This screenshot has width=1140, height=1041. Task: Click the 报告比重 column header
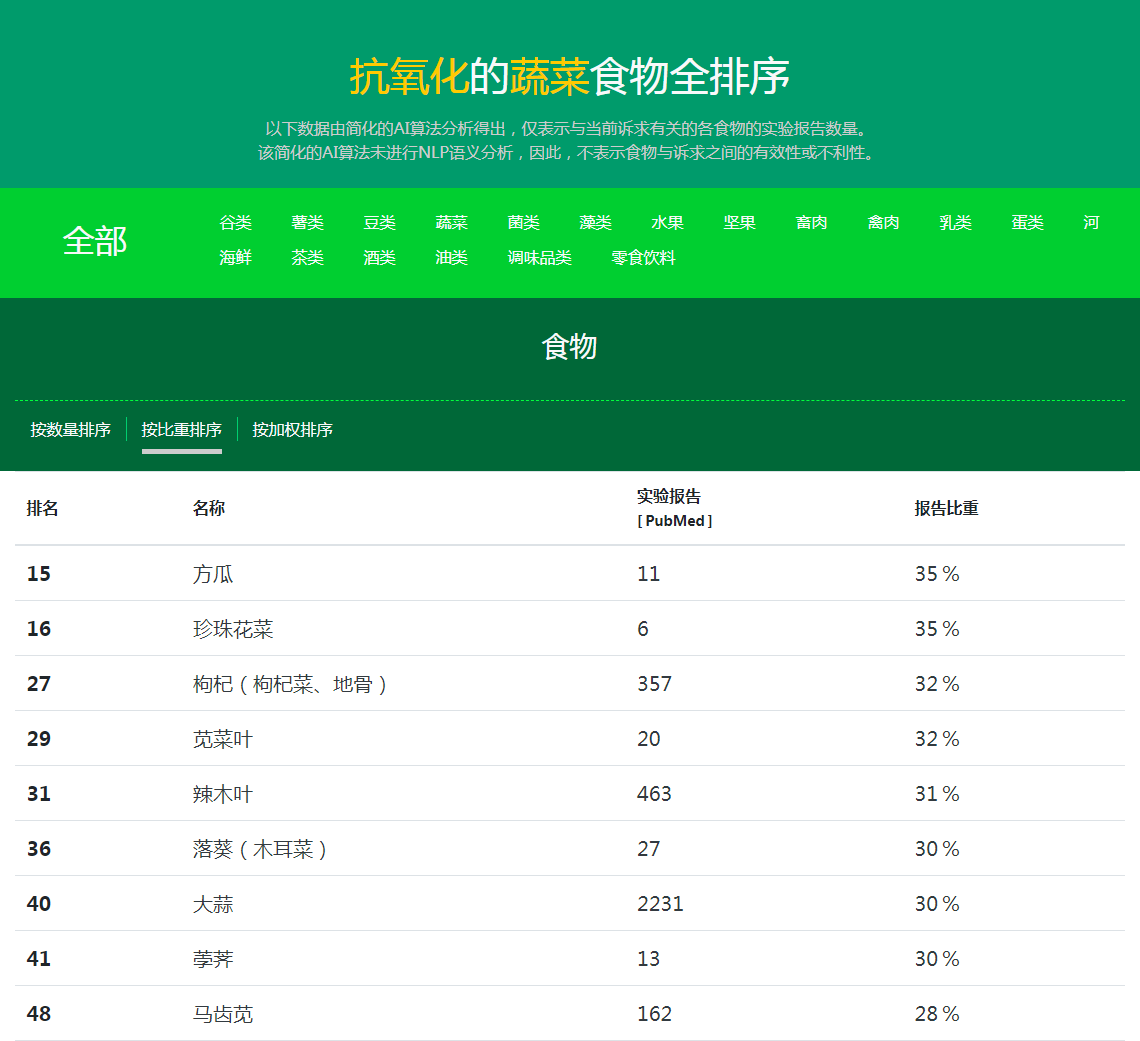(x=946, y=508)
